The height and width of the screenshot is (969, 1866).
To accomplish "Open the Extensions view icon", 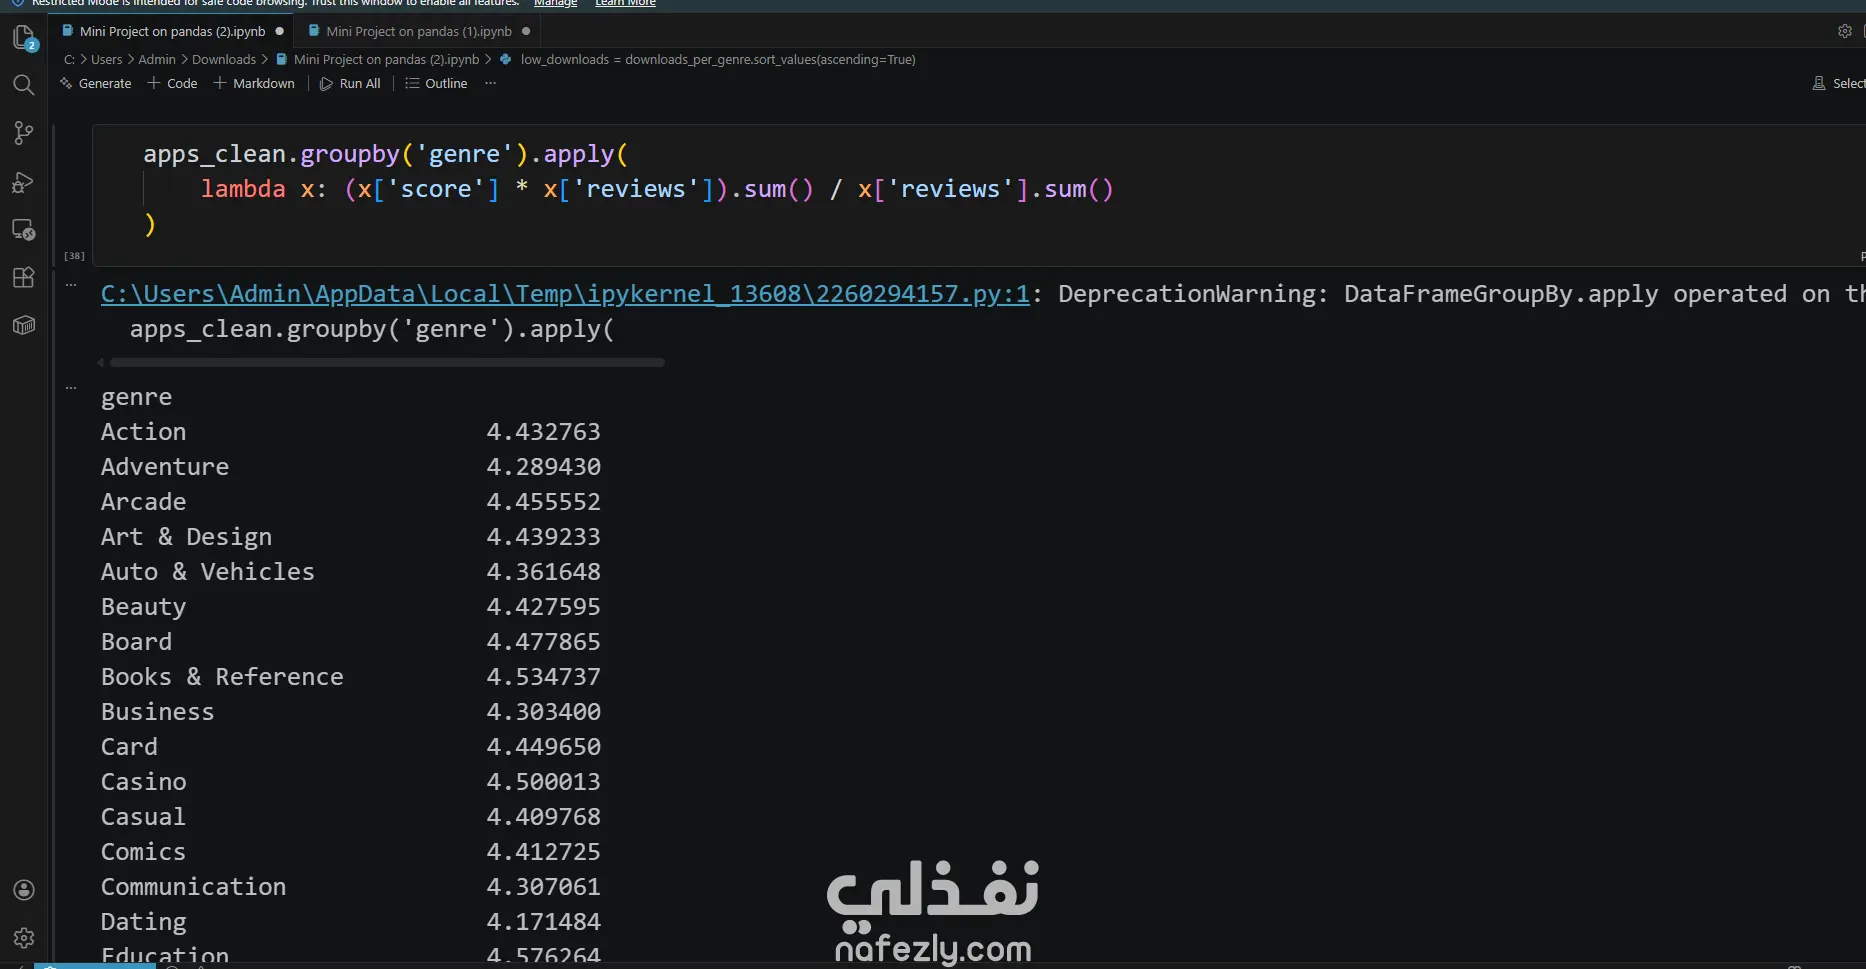I will pyautogui.click(x=24, y=277).
